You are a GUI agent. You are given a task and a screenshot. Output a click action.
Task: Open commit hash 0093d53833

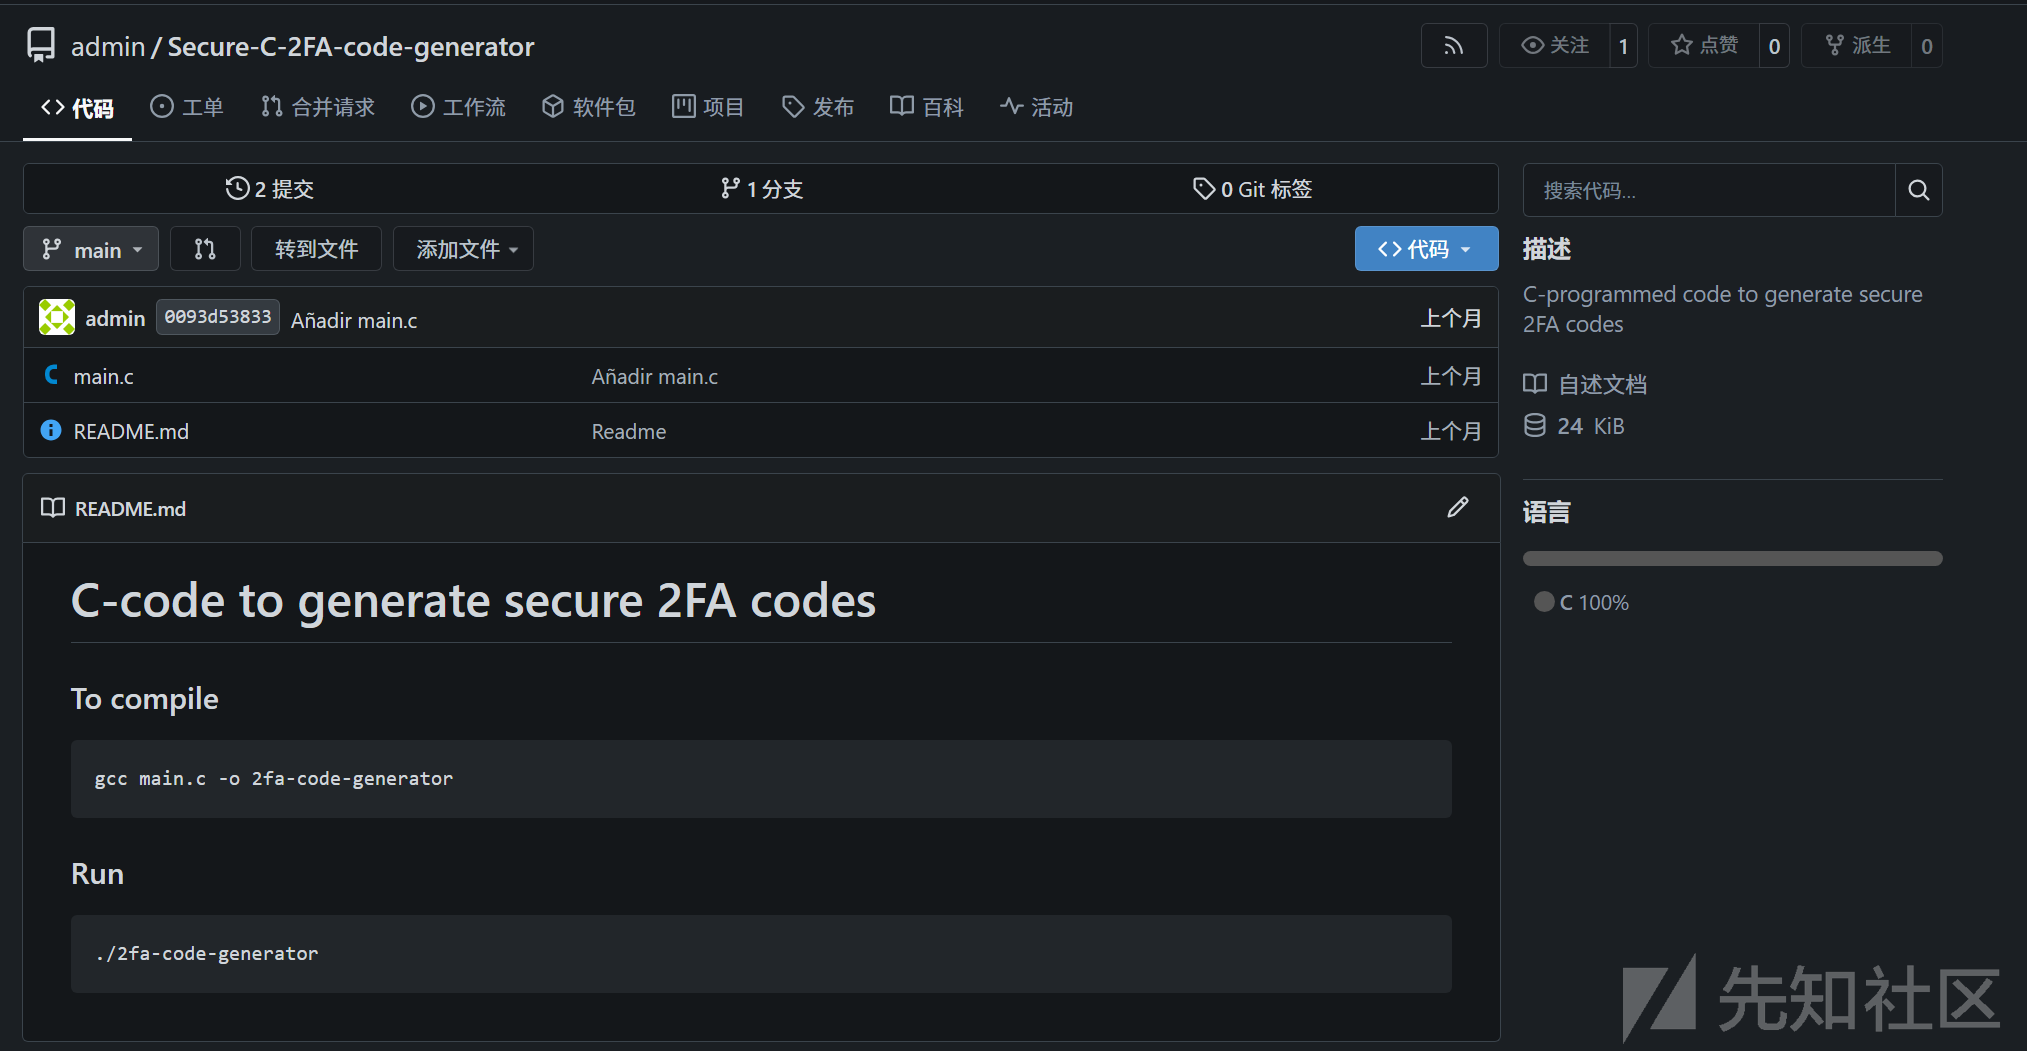(218, 317)
